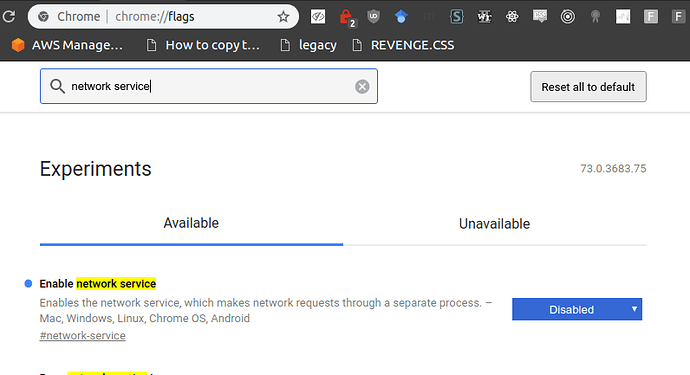
Task: Open the gray award ribbon extension
Action: click(x=595, y=17)
